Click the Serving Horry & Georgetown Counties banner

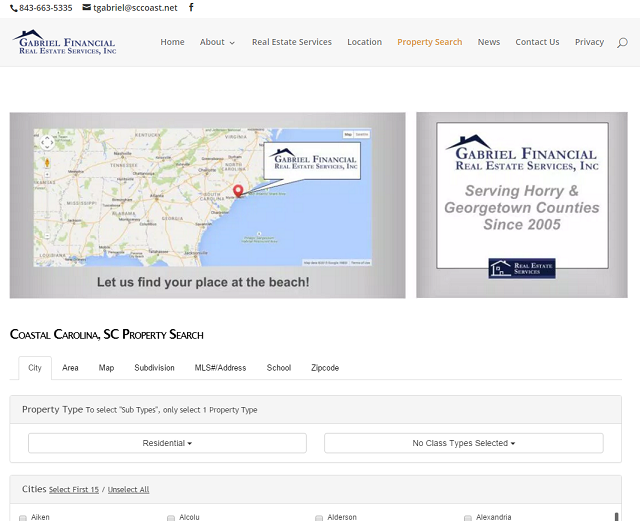[x=522, y=205]
